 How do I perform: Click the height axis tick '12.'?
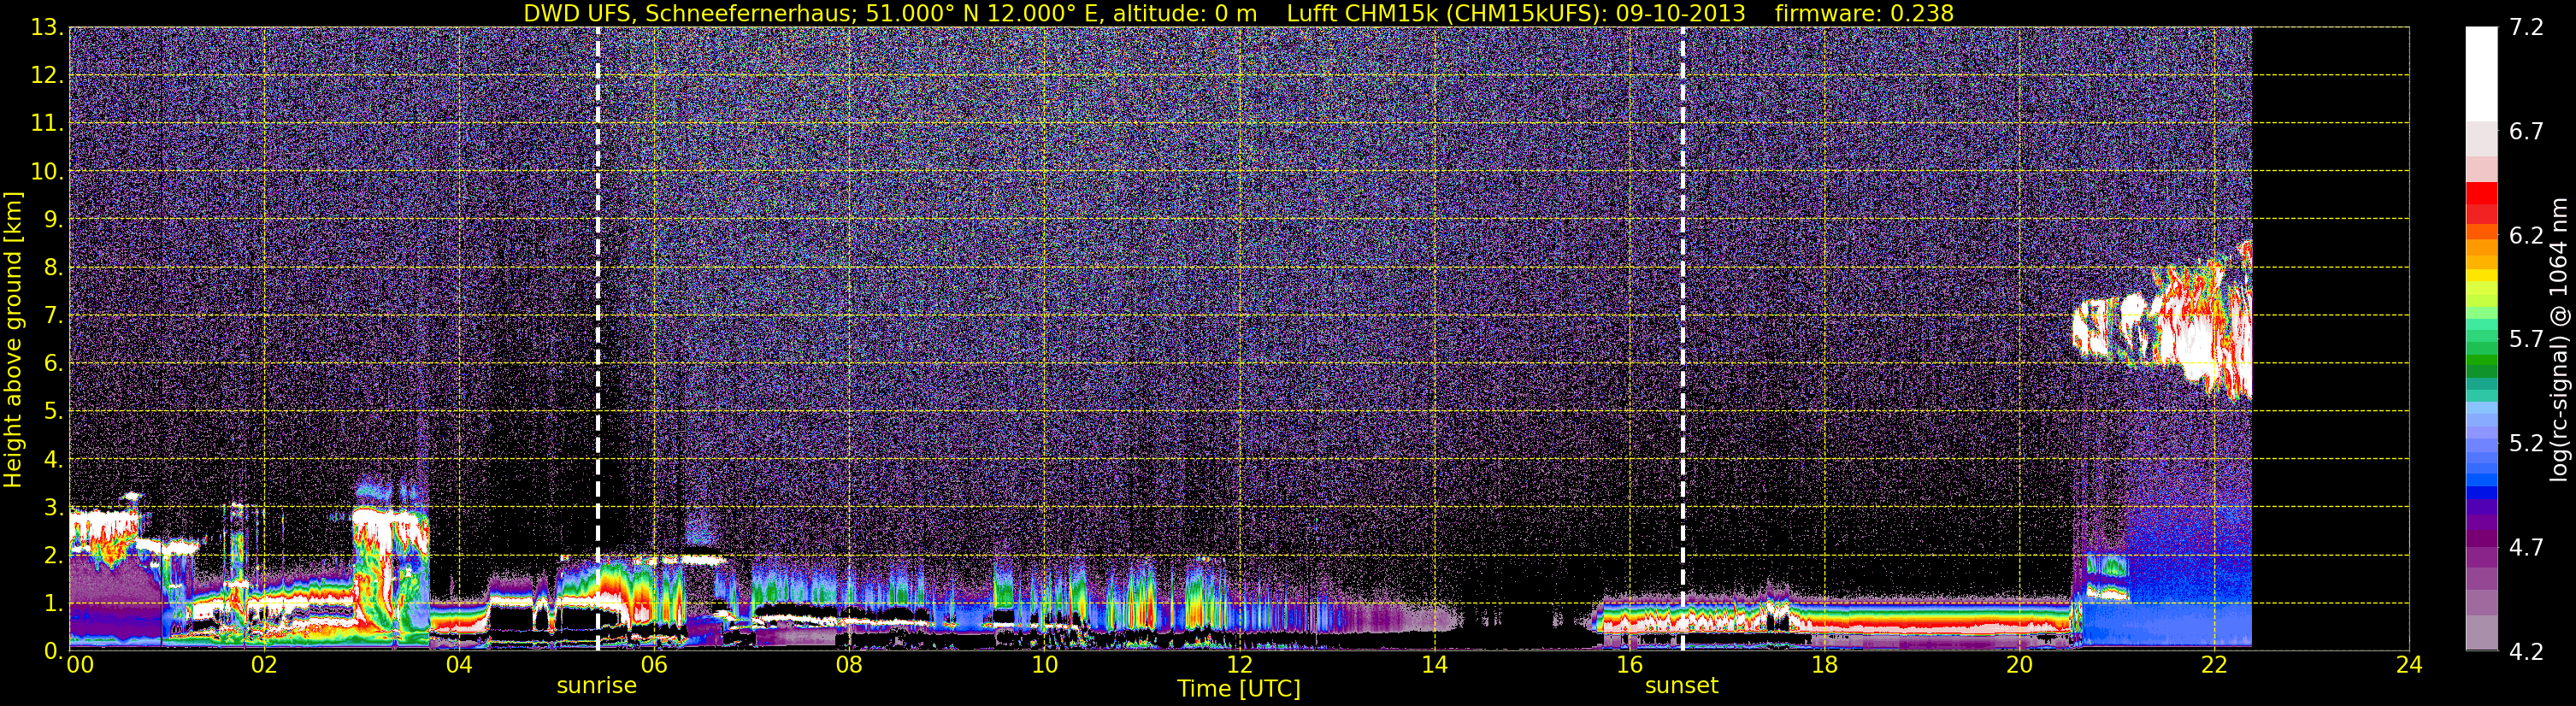pyautogui.click(x=46, y=76)
